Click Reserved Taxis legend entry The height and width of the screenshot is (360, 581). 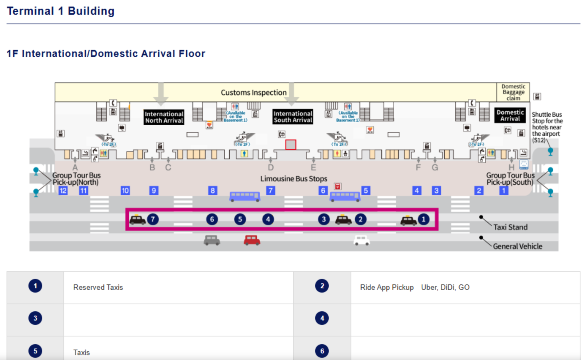(98, 287)
